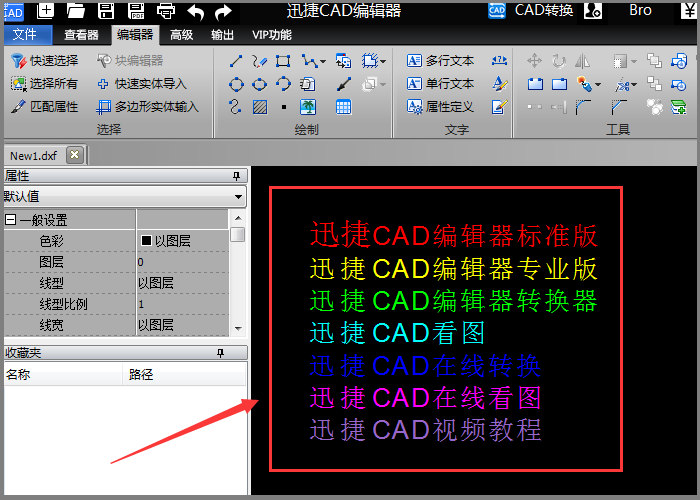Click the 名称 column header in favorites
This screenshot has height=500, width=700.
tap(63, 374)
